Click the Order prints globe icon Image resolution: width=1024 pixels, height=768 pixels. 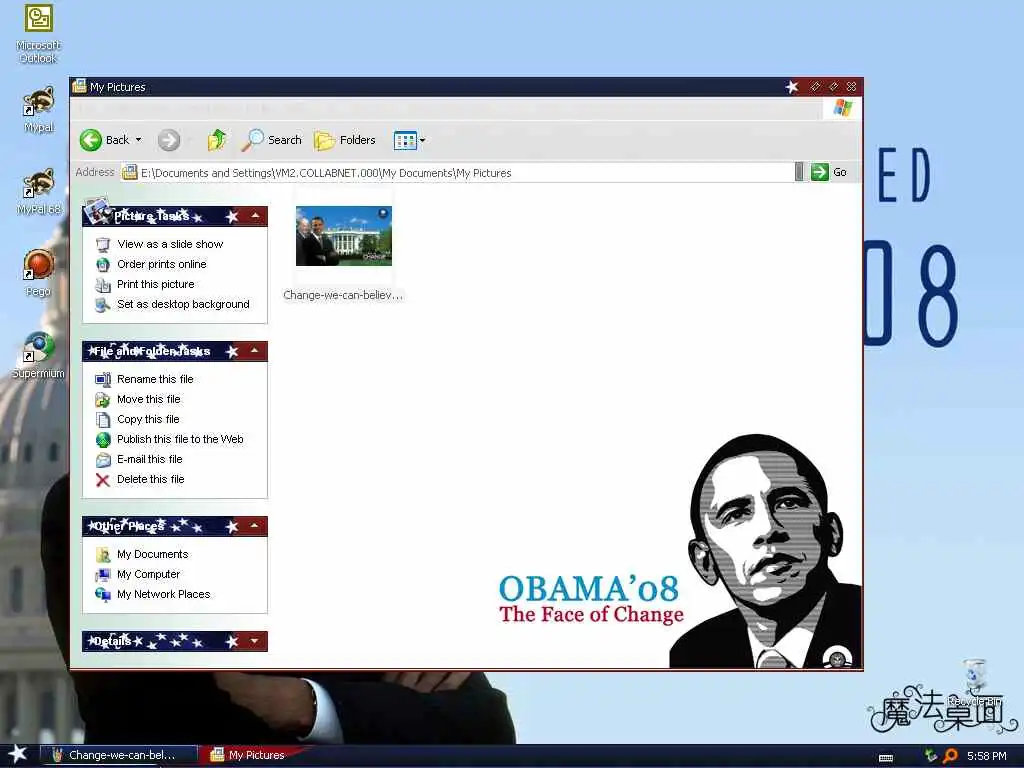(x=103, y=264)
